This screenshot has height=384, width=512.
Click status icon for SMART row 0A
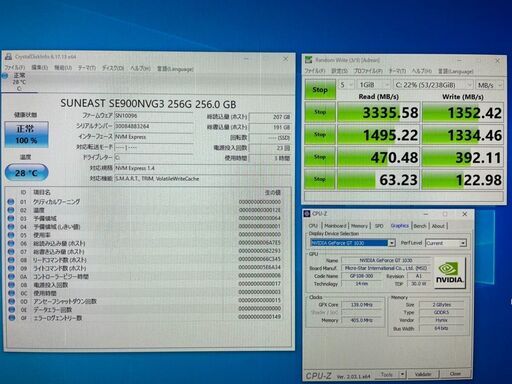pyautogui.click(x=11, y=276)
